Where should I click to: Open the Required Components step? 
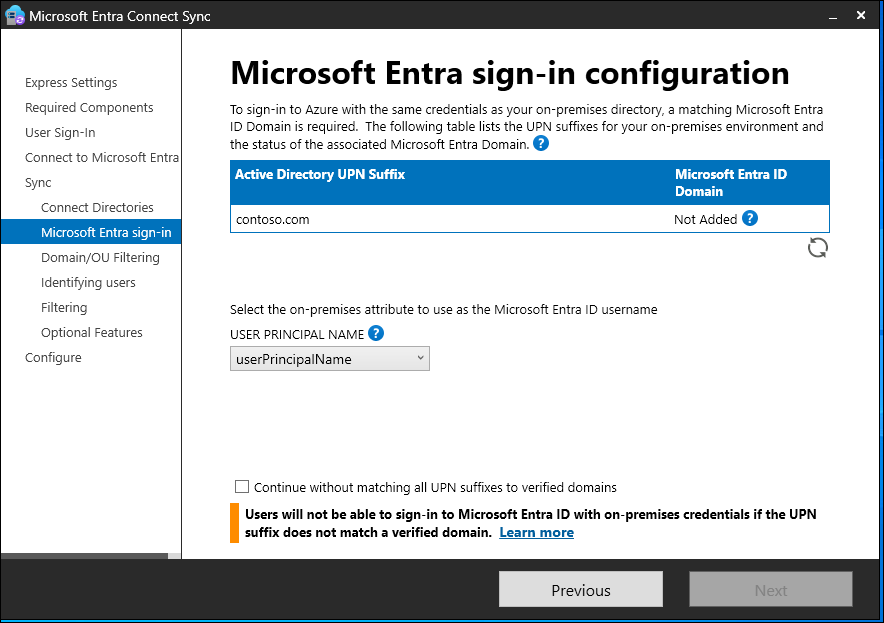[x=89, y=108]
